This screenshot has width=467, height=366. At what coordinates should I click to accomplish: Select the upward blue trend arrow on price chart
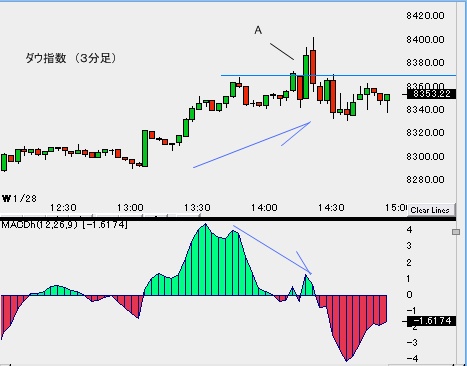[x=252, y=144]
